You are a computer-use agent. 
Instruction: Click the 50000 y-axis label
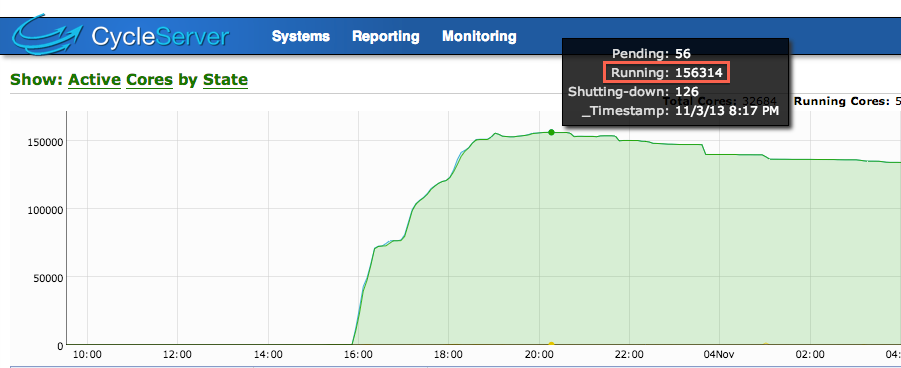pos(48,278)
